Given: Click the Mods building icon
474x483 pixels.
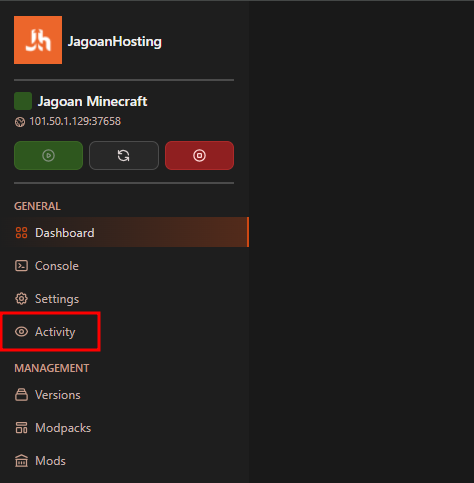Looking at the screenshot, I should 21,461.
